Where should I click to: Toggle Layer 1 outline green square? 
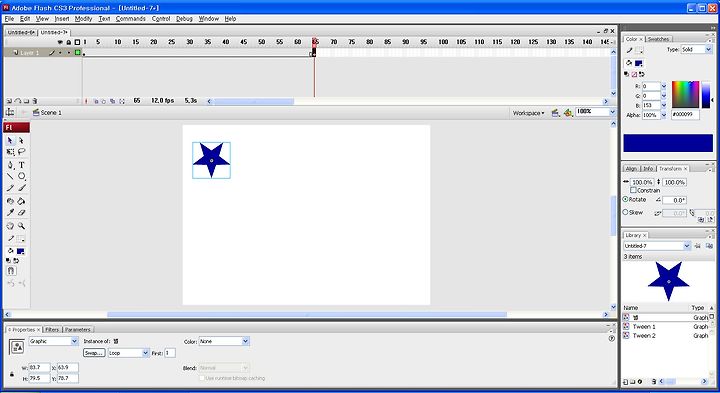pyautogui.click(x=77, y=53)
